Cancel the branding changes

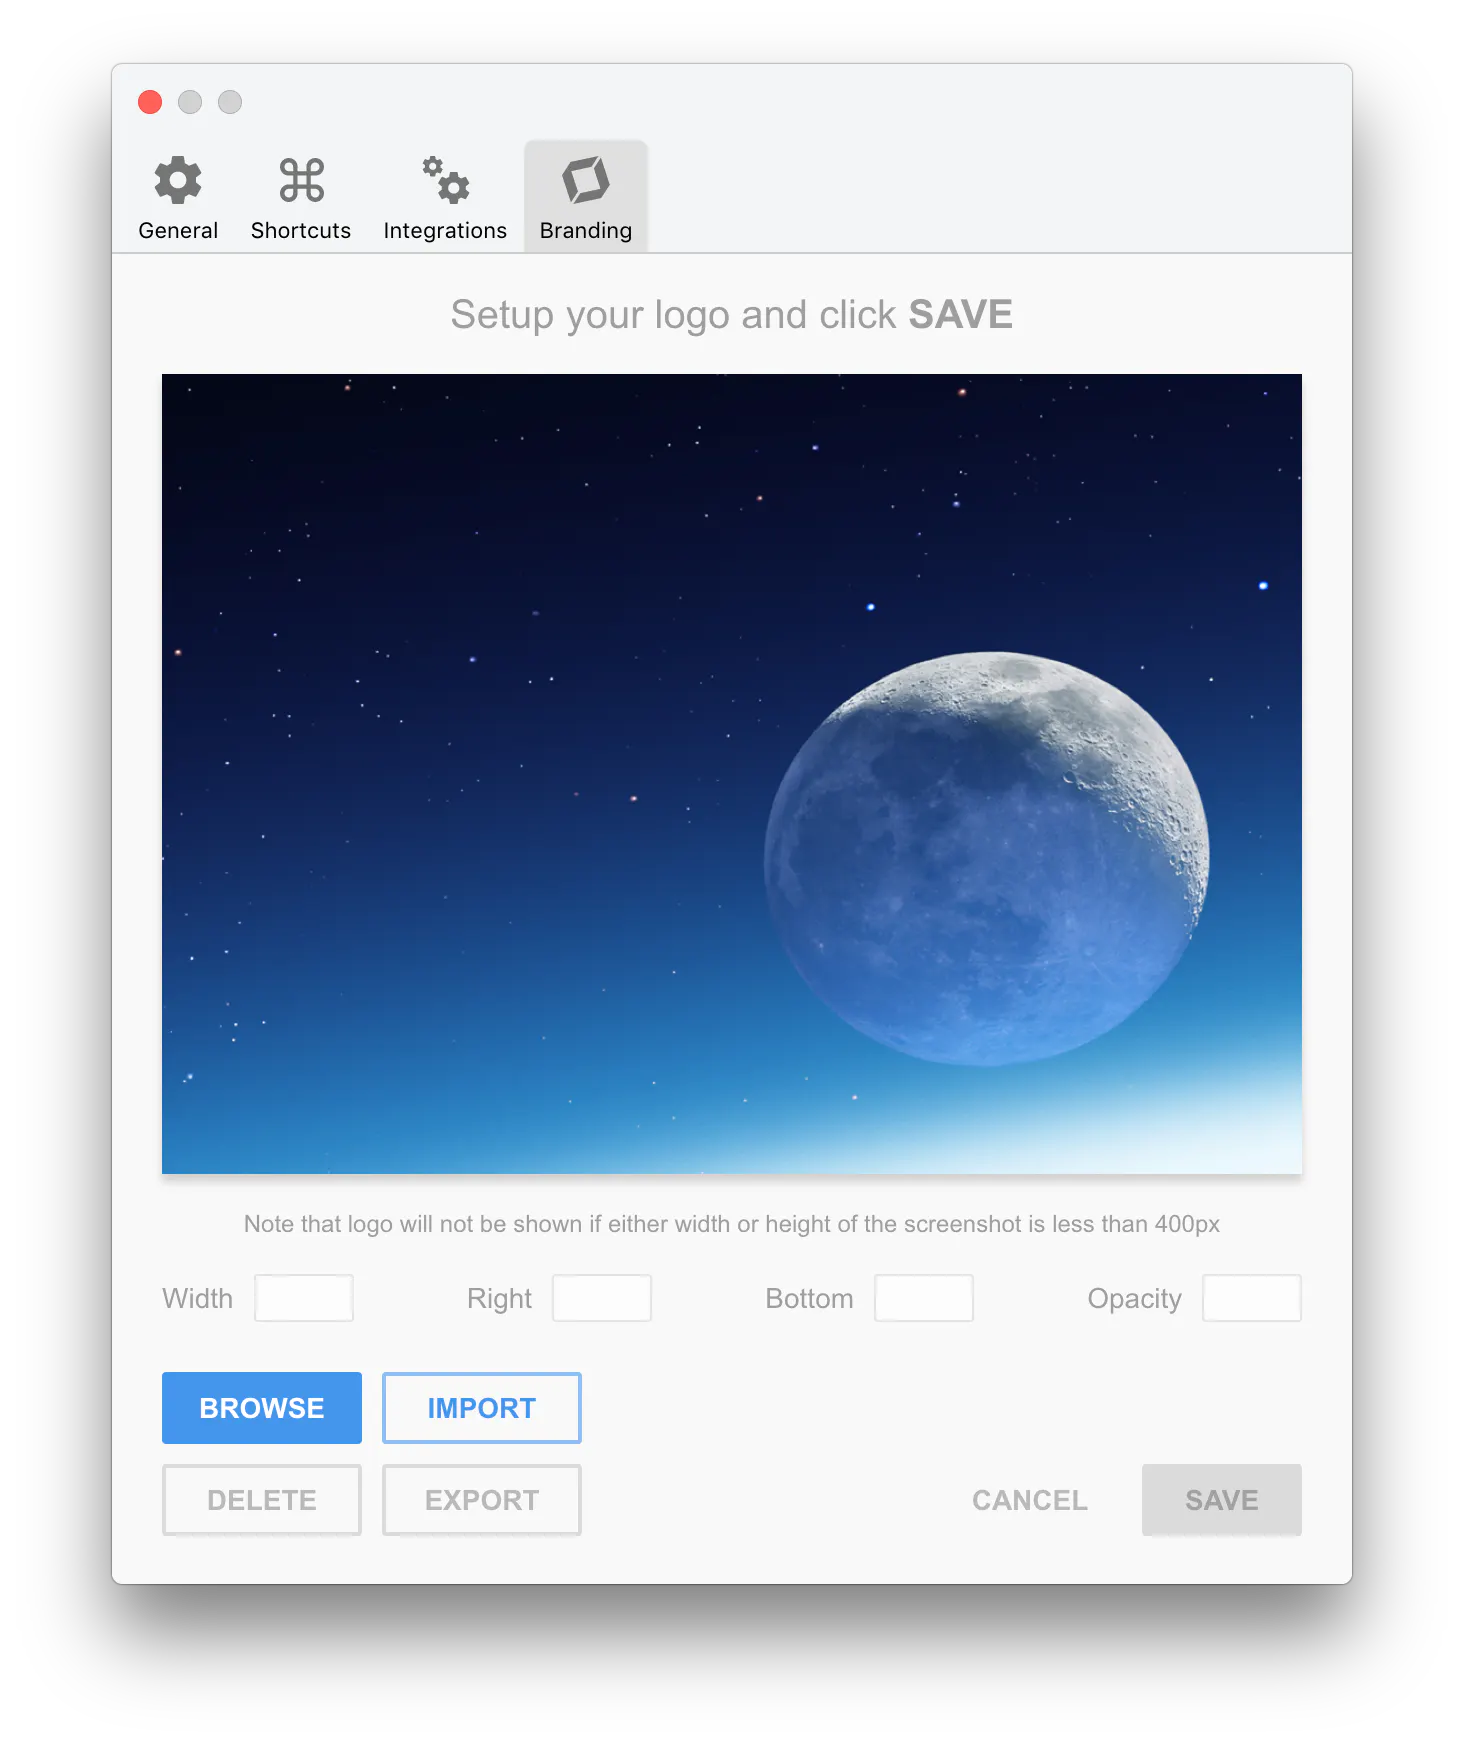point(1030,1500)
